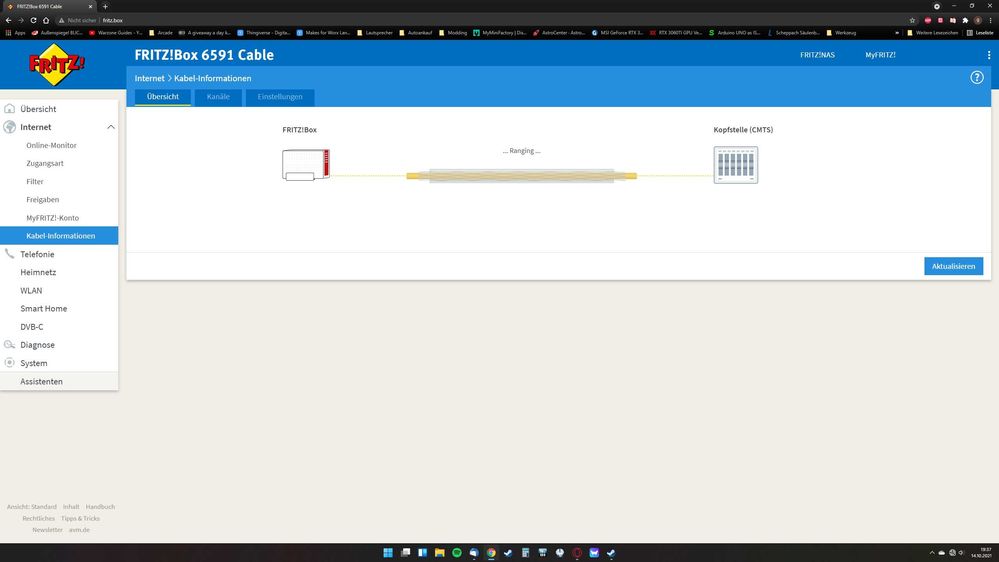Open the browser extensions puzzle icon
Screen dimensions: 999x562
[965, 20]
